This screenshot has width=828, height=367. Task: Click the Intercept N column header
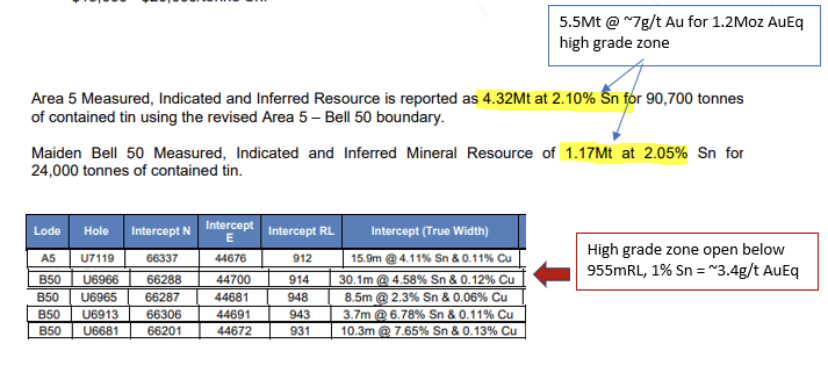tap(161, 231)
